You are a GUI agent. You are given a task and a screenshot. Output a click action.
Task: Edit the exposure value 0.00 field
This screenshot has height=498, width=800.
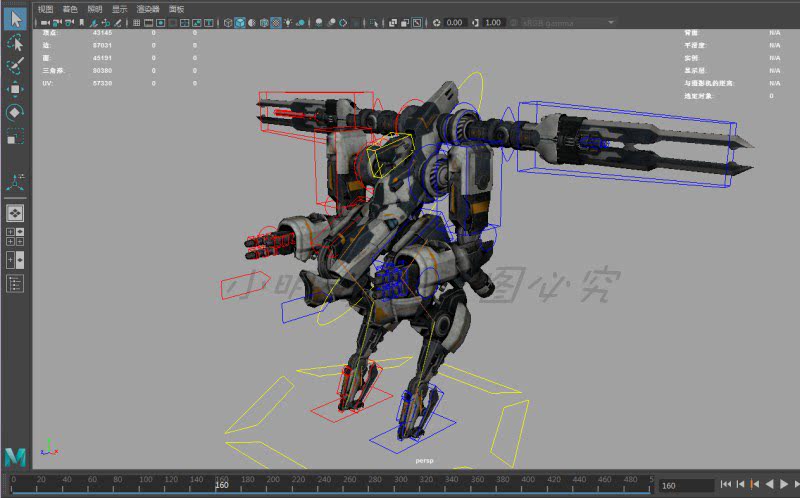point(455,22)
